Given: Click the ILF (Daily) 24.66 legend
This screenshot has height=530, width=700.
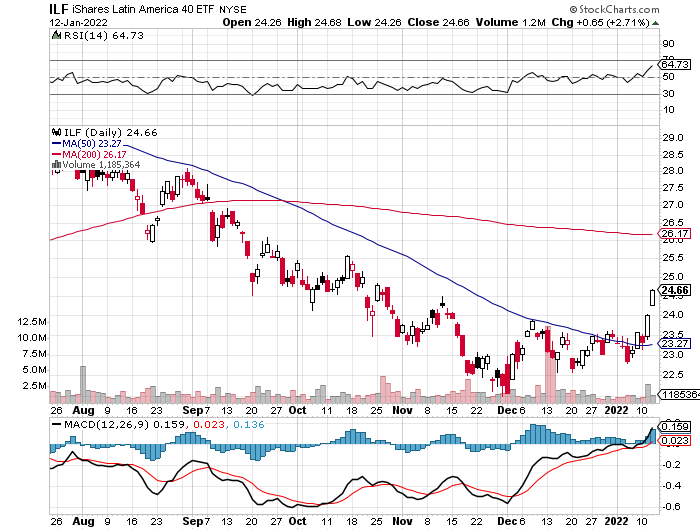Looking at the screenshot, I should pyautogui.click(x=111, y=133).
